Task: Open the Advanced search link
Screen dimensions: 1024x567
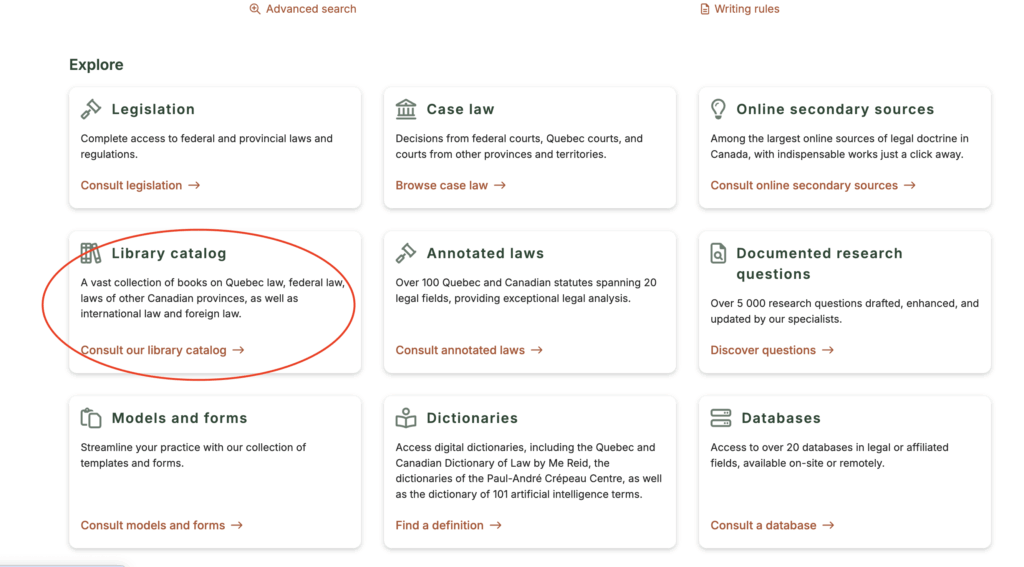Action: tap(304, 9)
